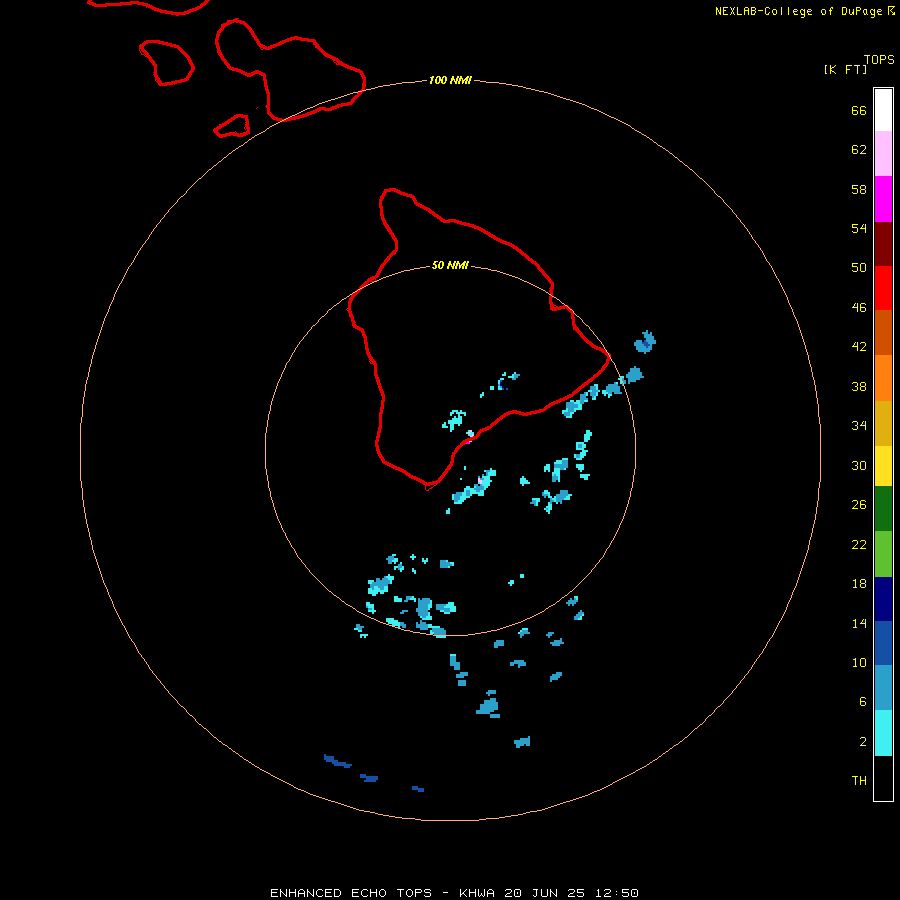The height and width of the screenshot is (900, 900).
Task: Click the '[K FT]' units label
Action: pyautogui.click(x=845, y=69)
